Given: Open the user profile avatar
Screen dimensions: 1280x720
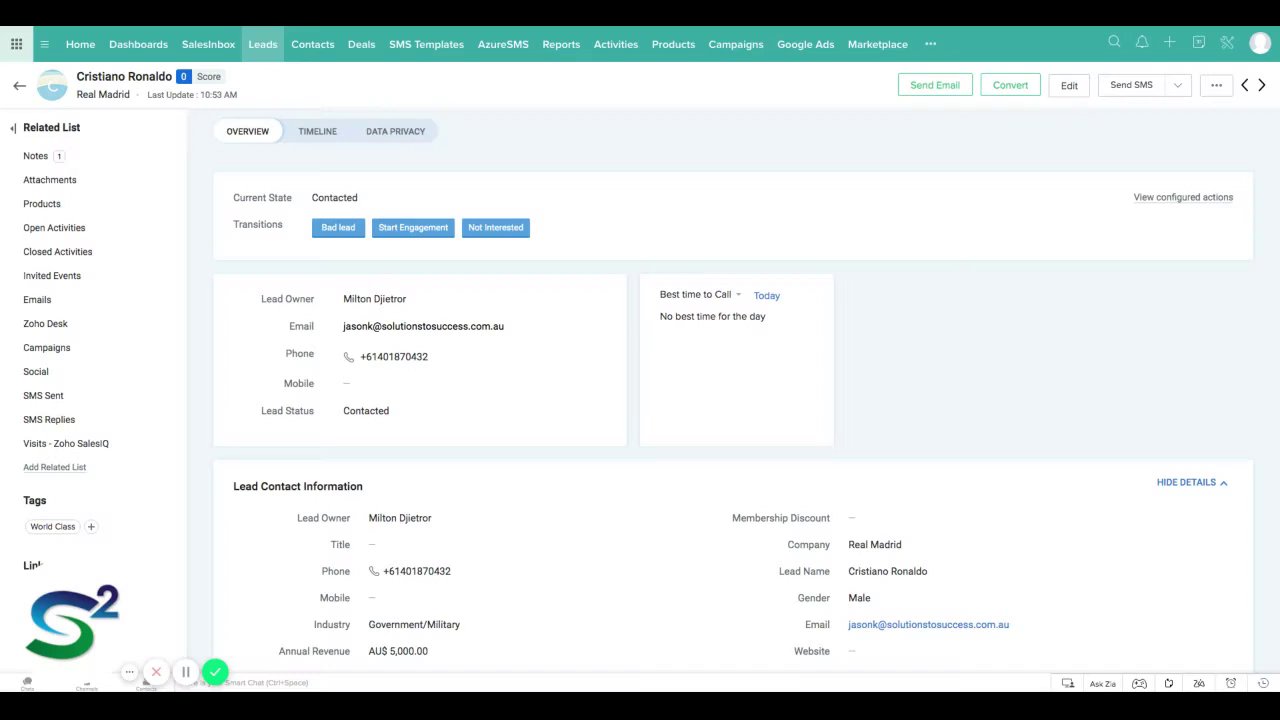Looking at the screenshot, I should coord(1259,43).
